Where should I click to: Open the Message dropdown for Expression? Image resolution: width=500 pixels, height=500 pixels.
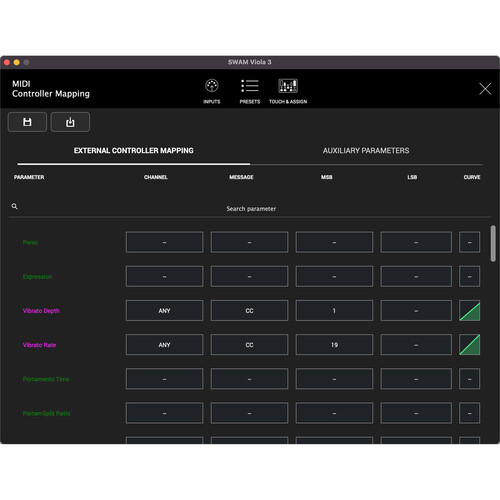coord(249,276)
